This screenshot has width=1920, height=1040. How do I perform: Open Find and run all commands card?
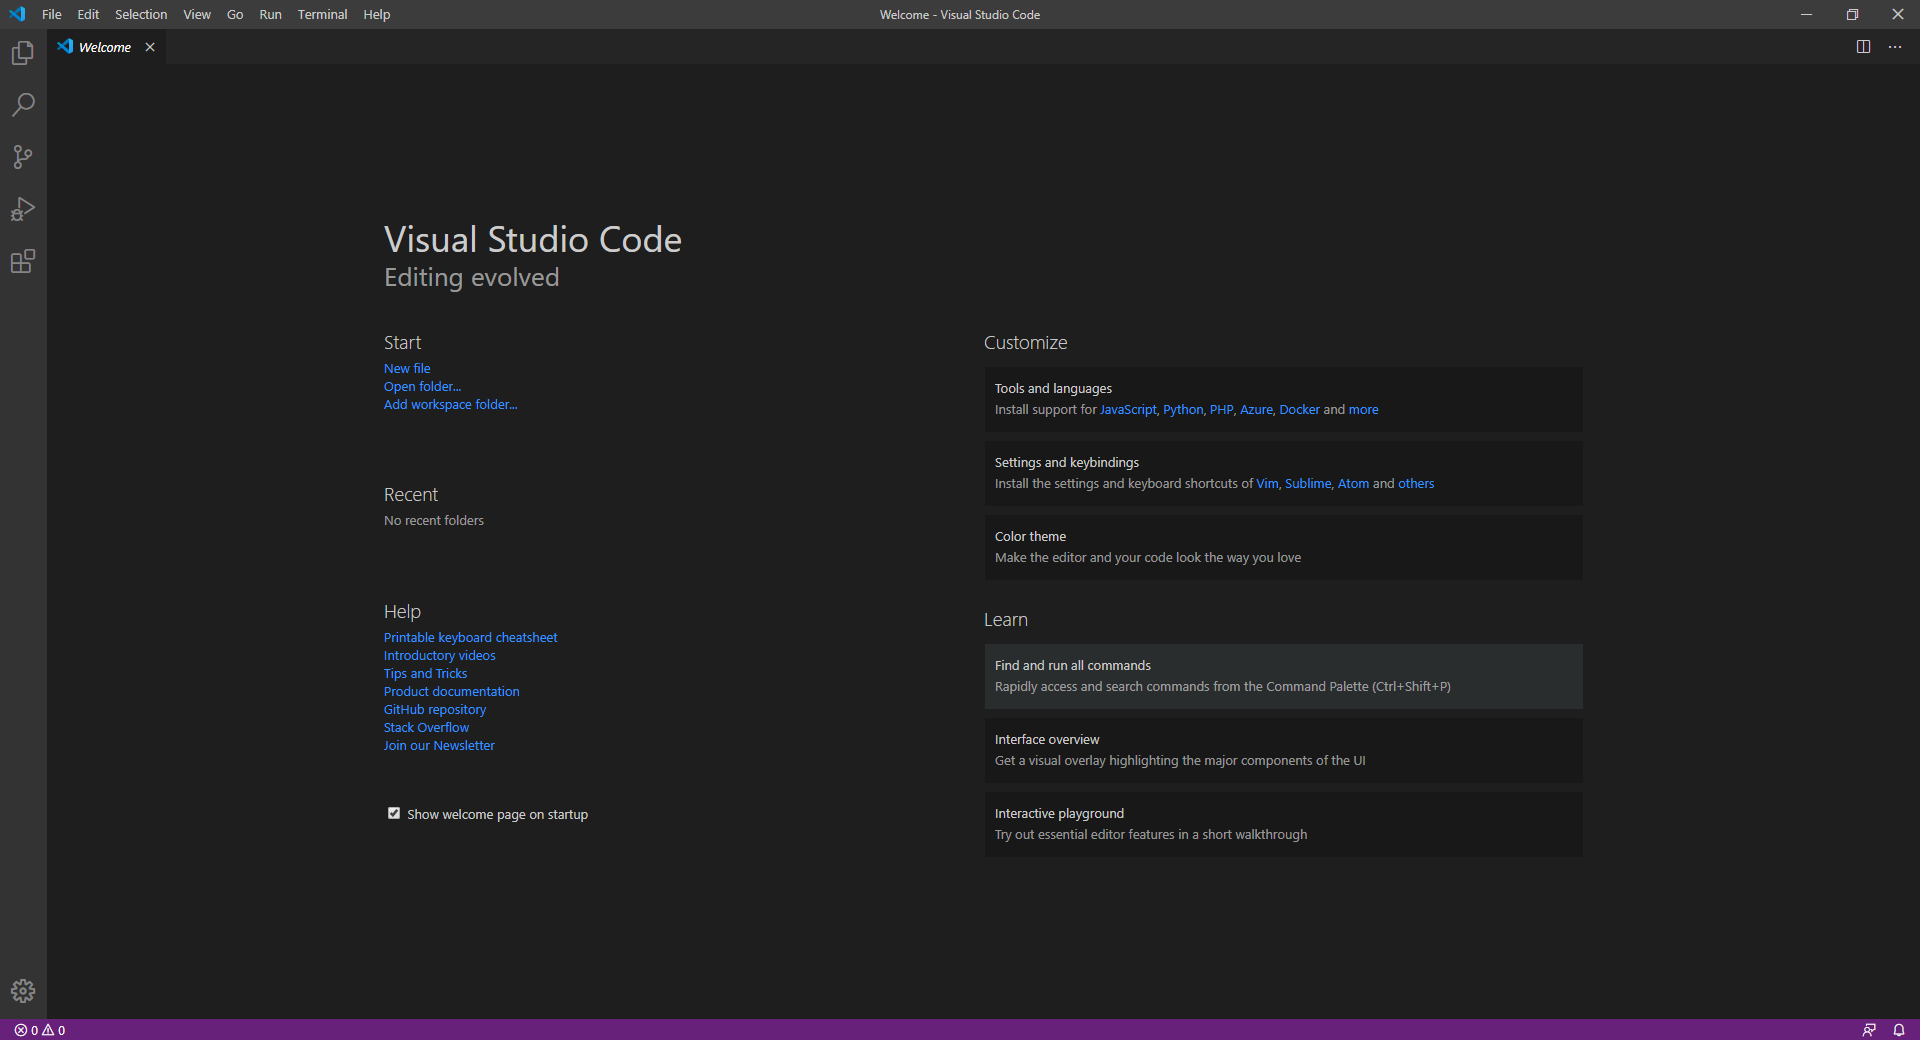click(1283, 676)
